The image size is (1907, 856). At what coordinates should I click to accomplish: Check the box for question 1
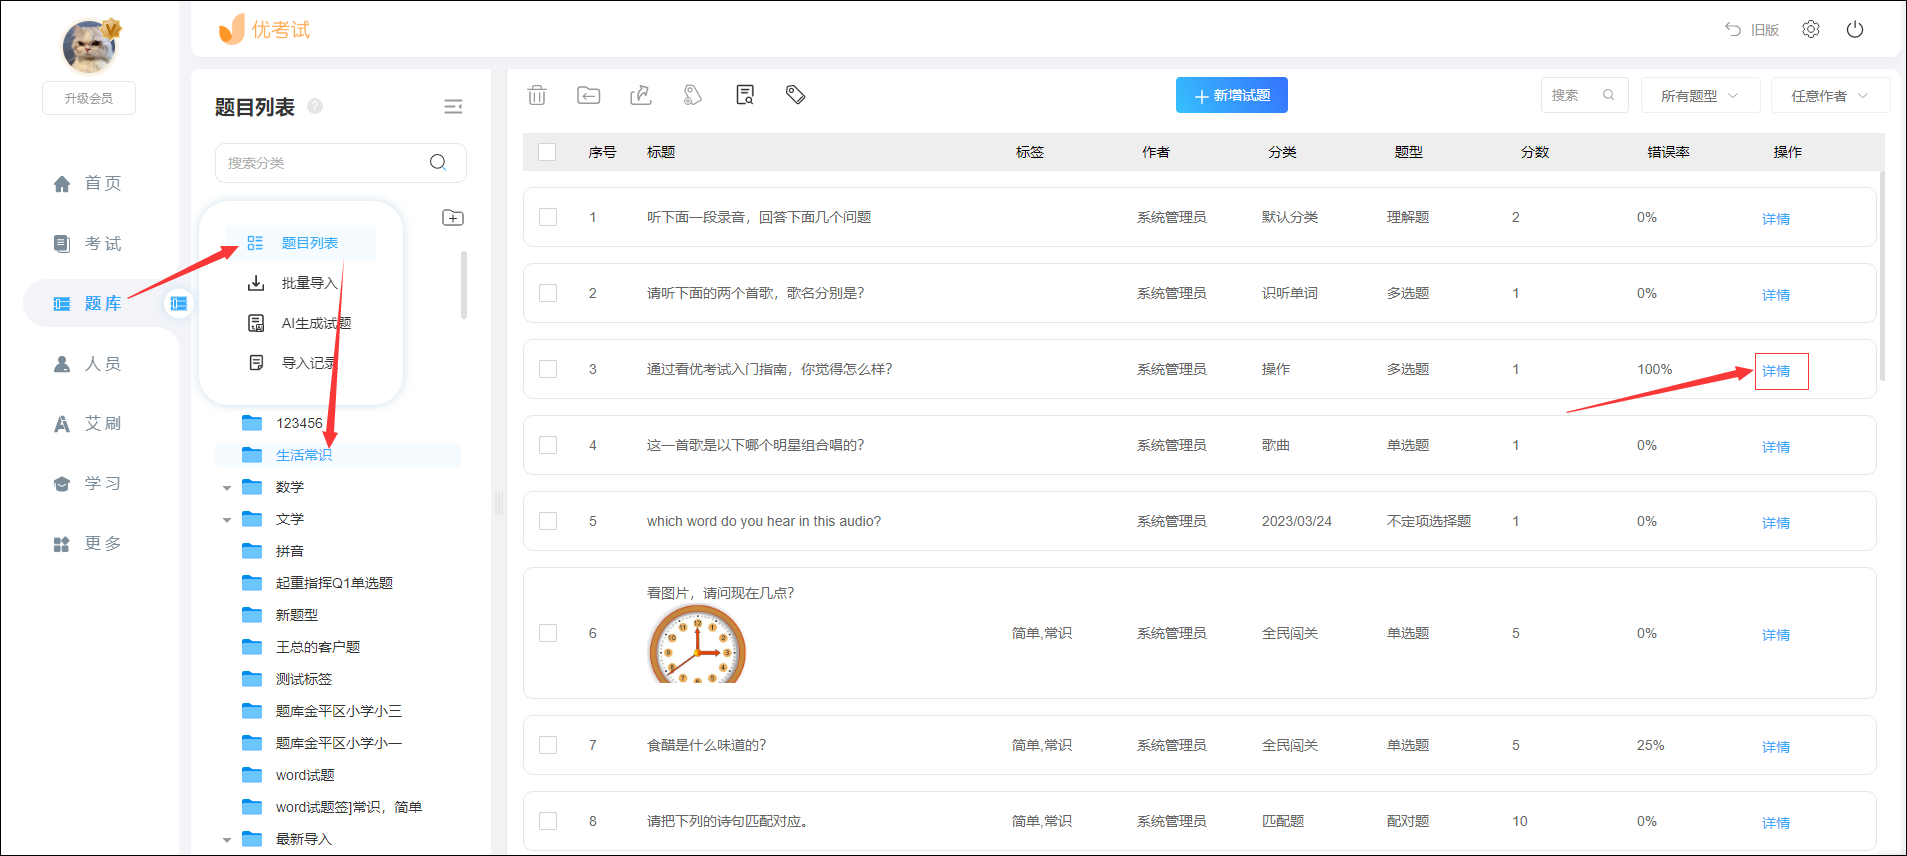pos(548,217)
